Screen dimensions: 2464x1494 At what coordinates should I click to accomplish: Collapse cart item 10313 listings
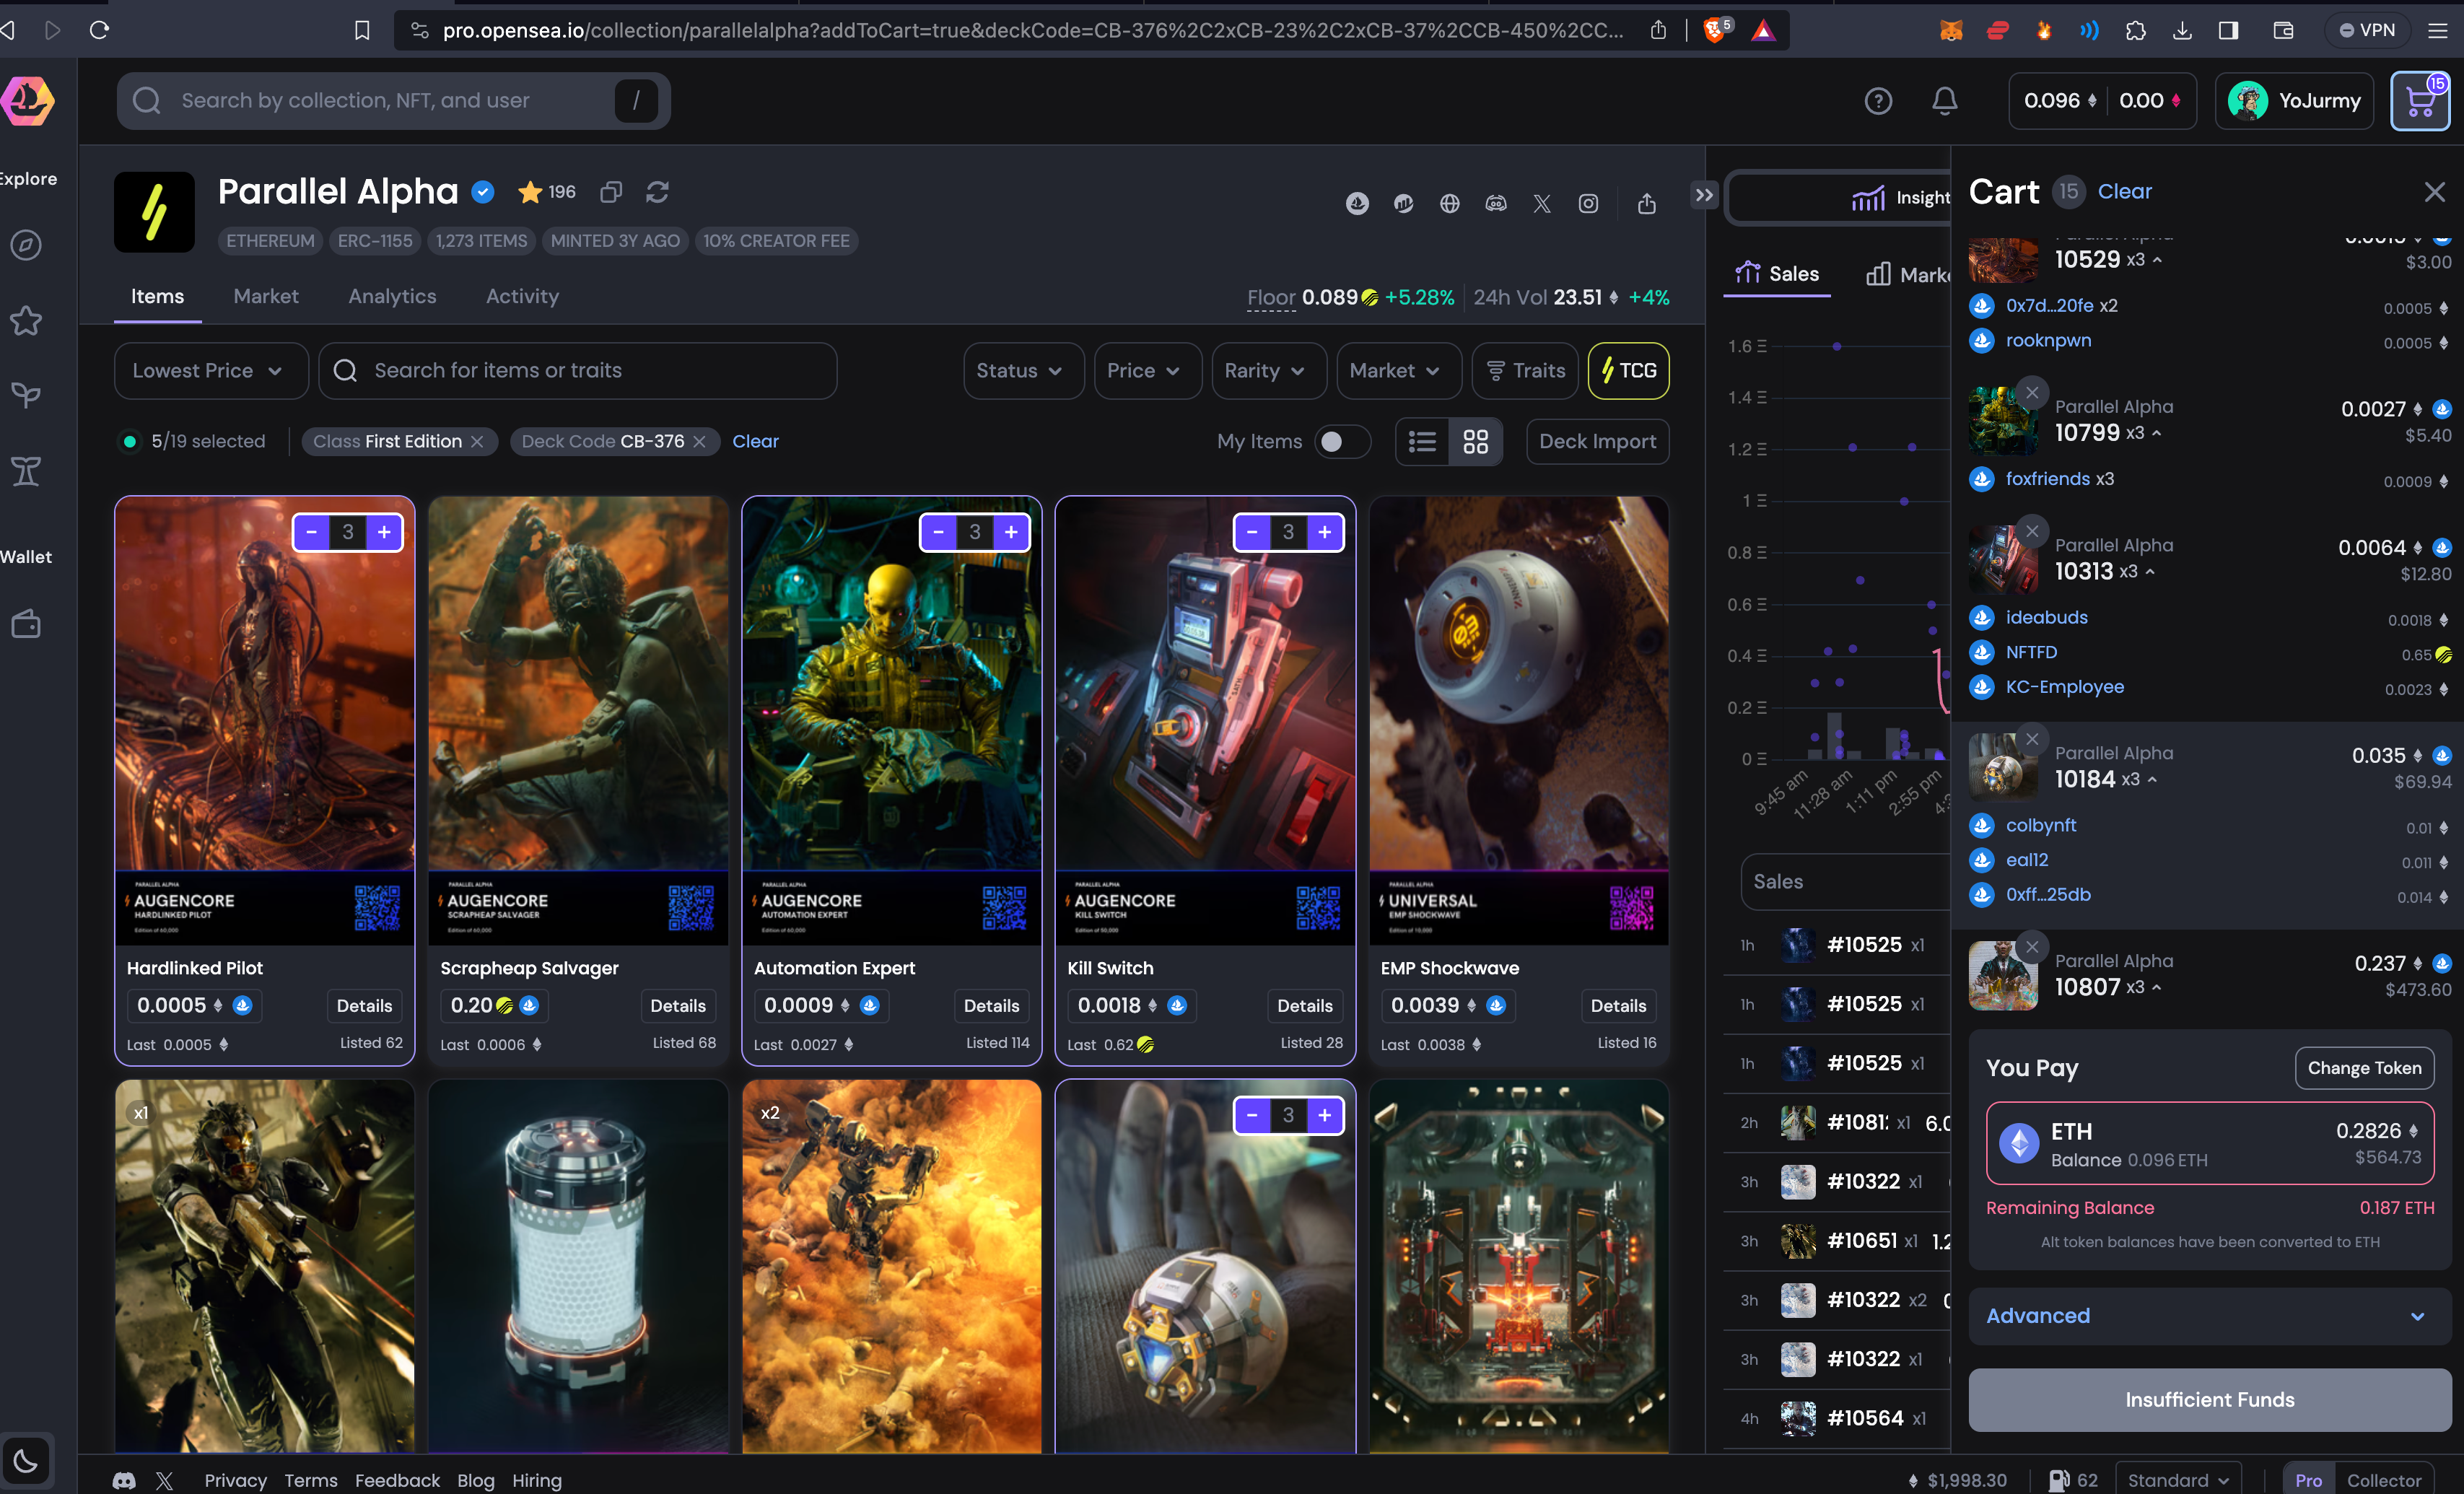[2150, 571]
